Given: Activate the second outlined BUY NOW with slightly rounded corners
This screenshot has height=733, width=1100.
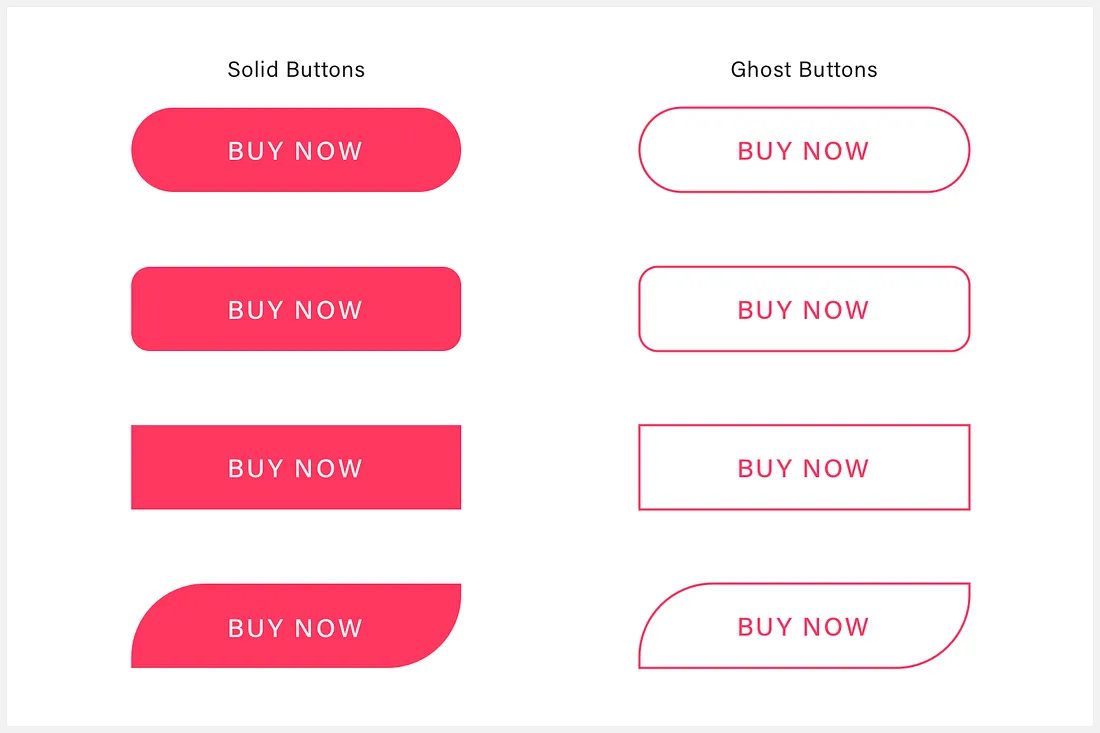Looking at the screenshot, I should pos(804,309).
